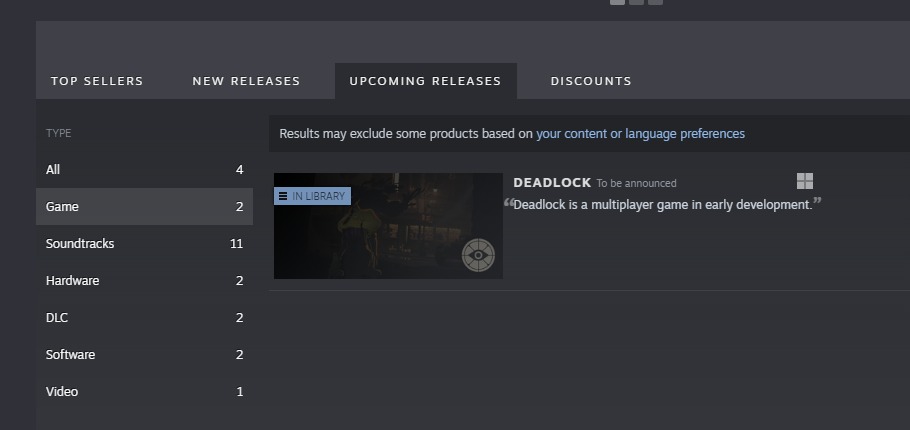The width and height of the screenshot is (910, 430).
Task: Filter by type All
Action: click(x=144, y=170)
